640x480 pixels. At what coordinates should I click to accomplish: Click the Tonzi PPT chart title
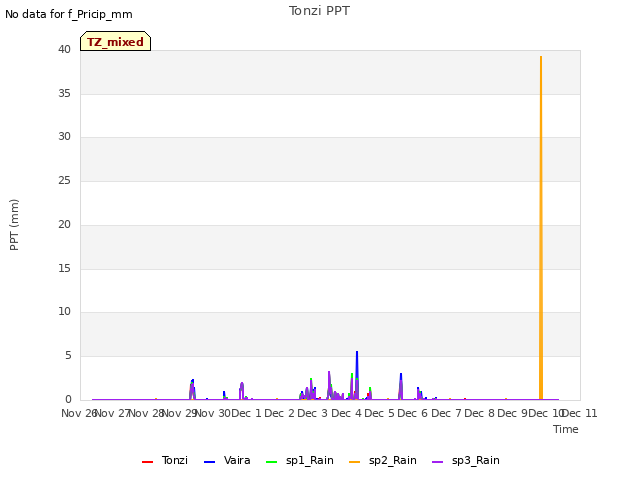coord(319,11)
